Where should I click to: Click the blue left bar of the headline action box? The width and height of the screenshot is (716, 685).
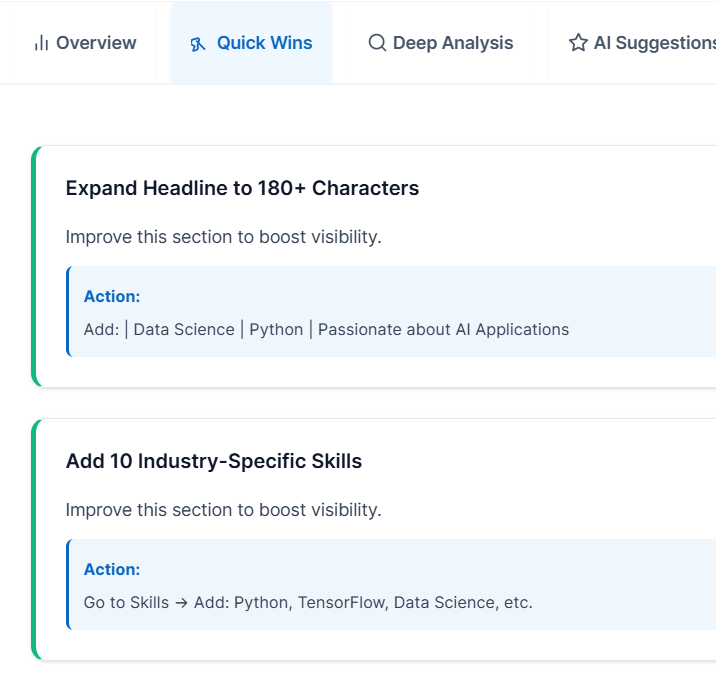point(68,311)
